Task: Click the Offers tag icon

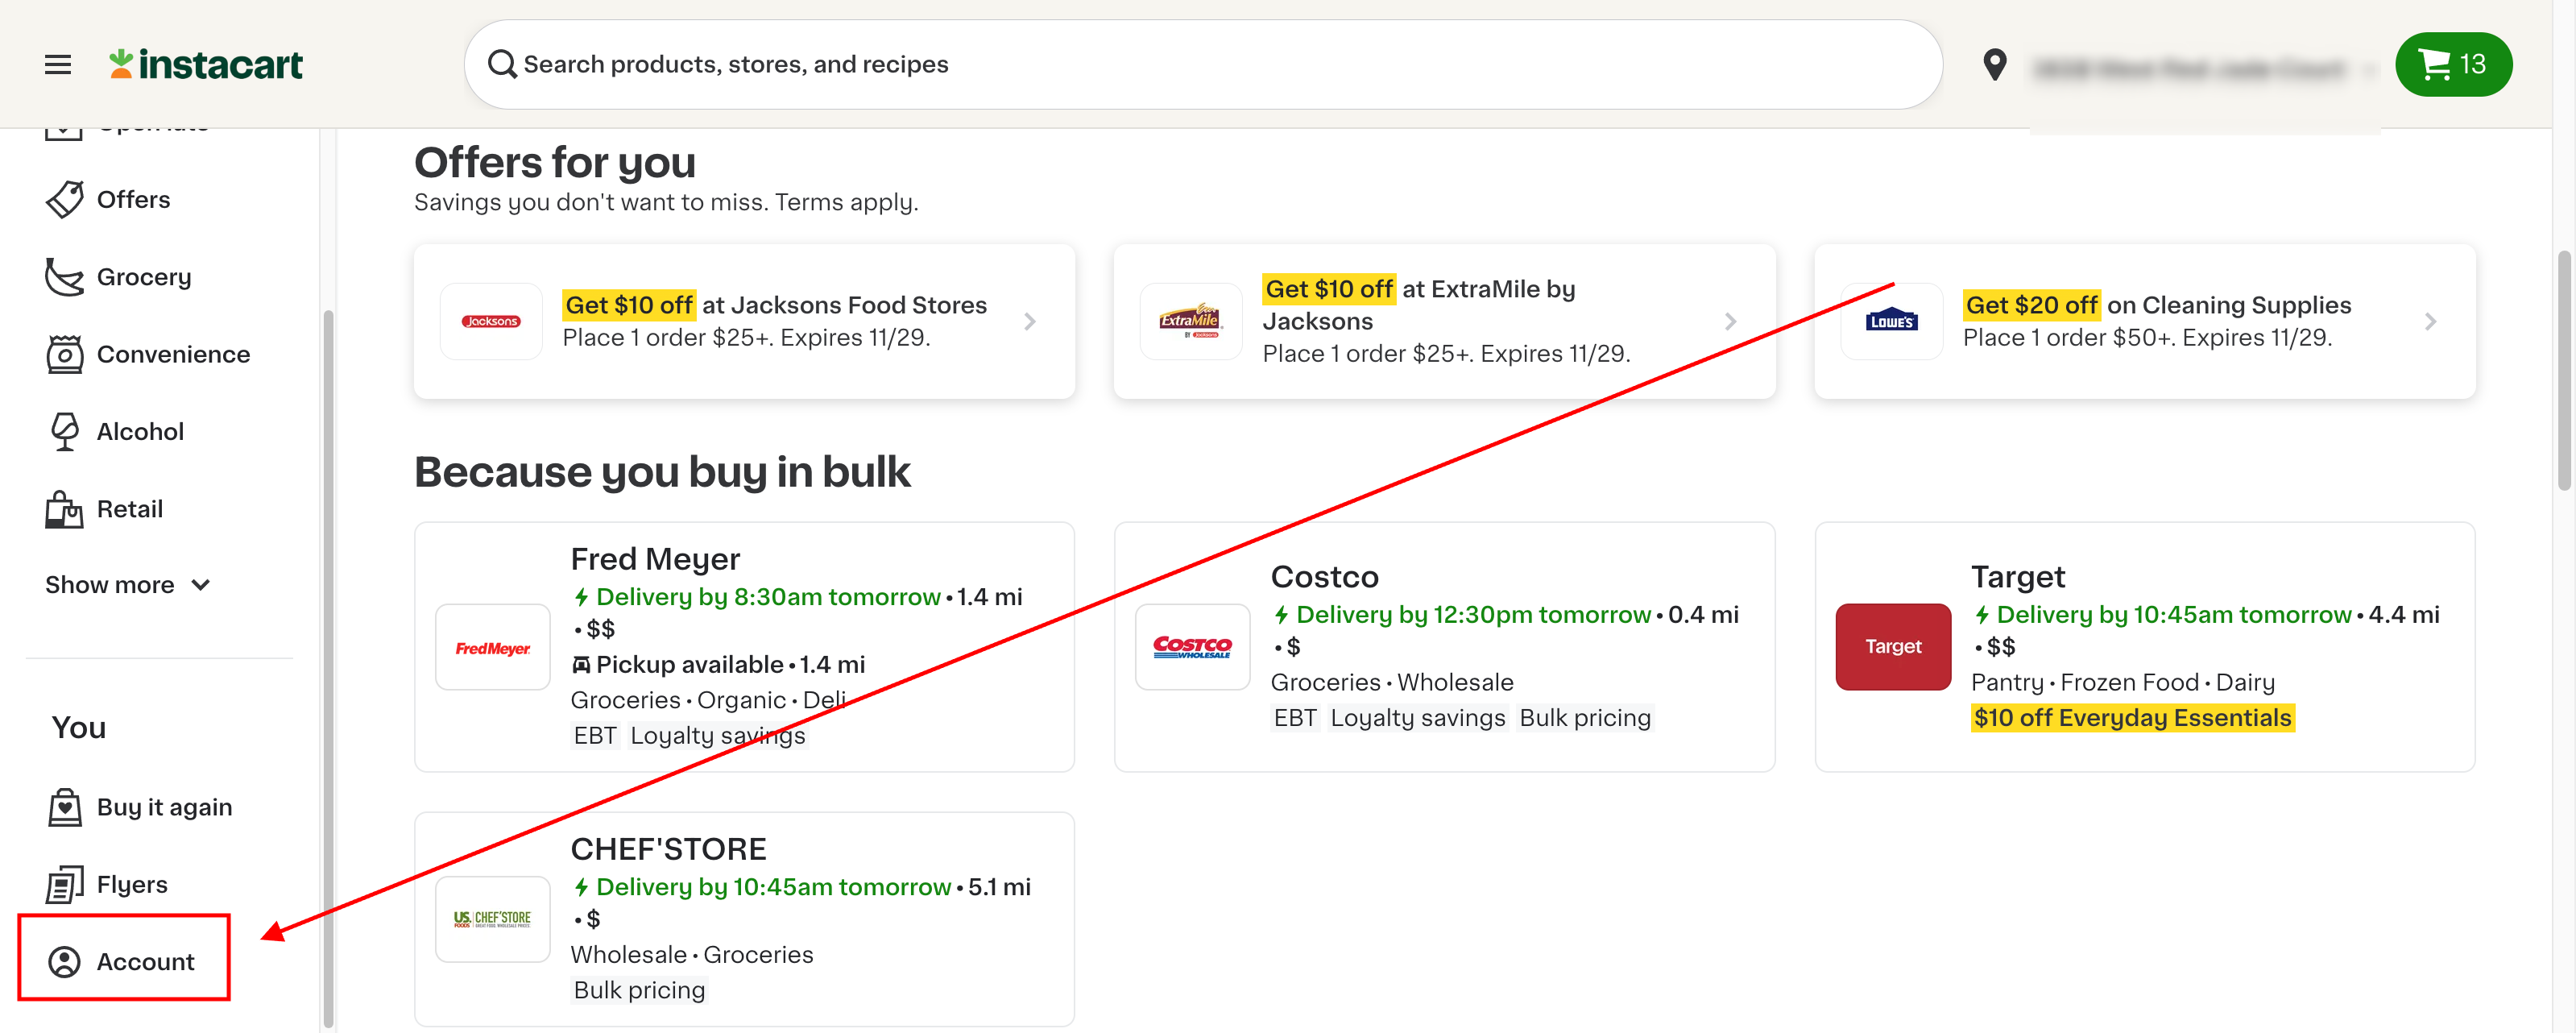Action: click(65, 199)
